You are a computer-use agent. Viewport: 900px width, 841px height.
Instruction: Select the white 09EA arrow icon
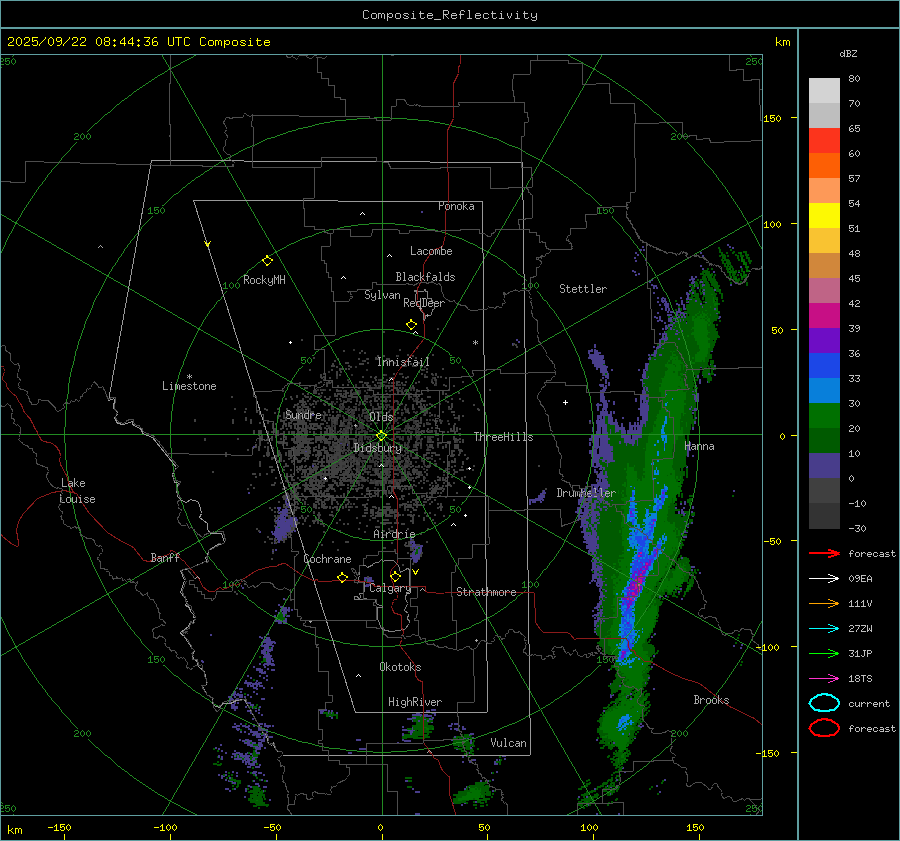[824, 578]
